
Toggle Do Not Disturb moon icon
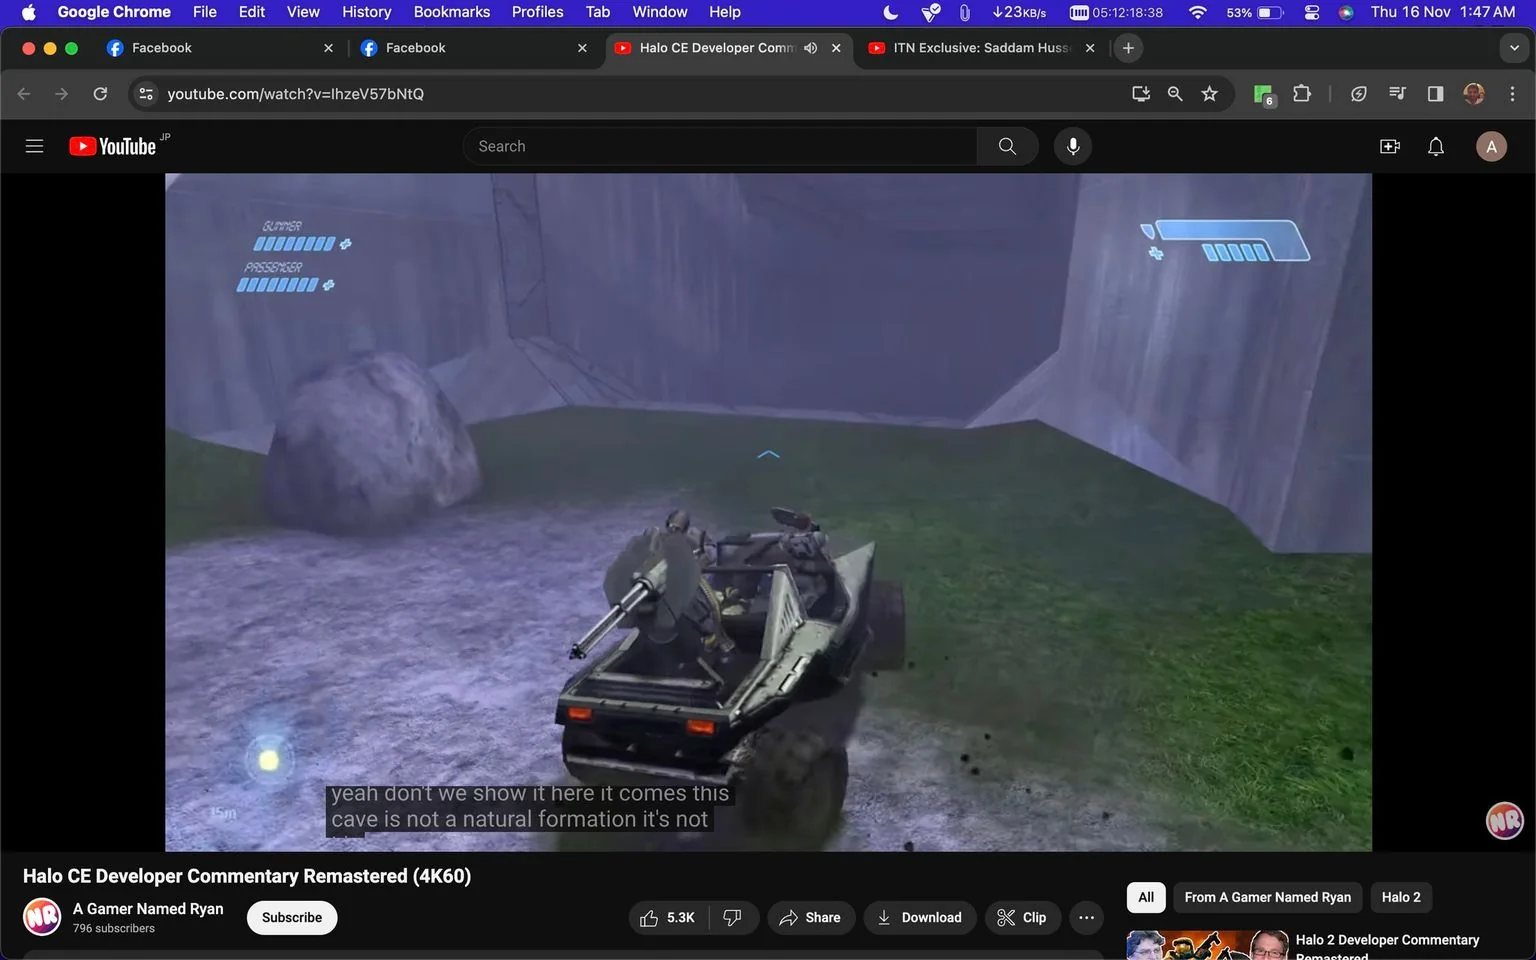890,12
